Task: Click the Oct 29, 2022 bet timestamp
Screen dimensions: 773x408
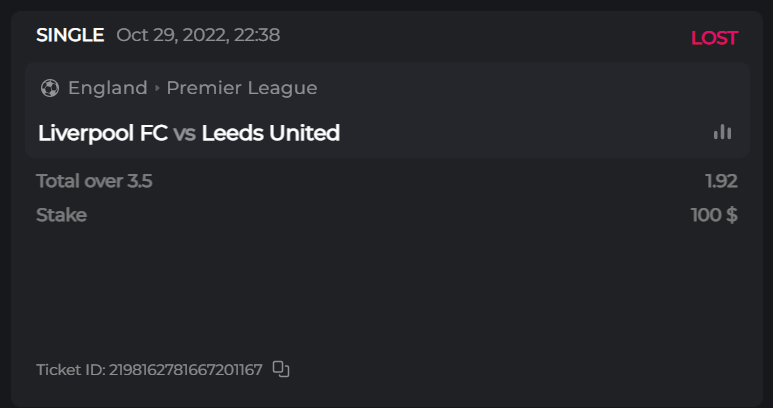Action: [170, 36]
